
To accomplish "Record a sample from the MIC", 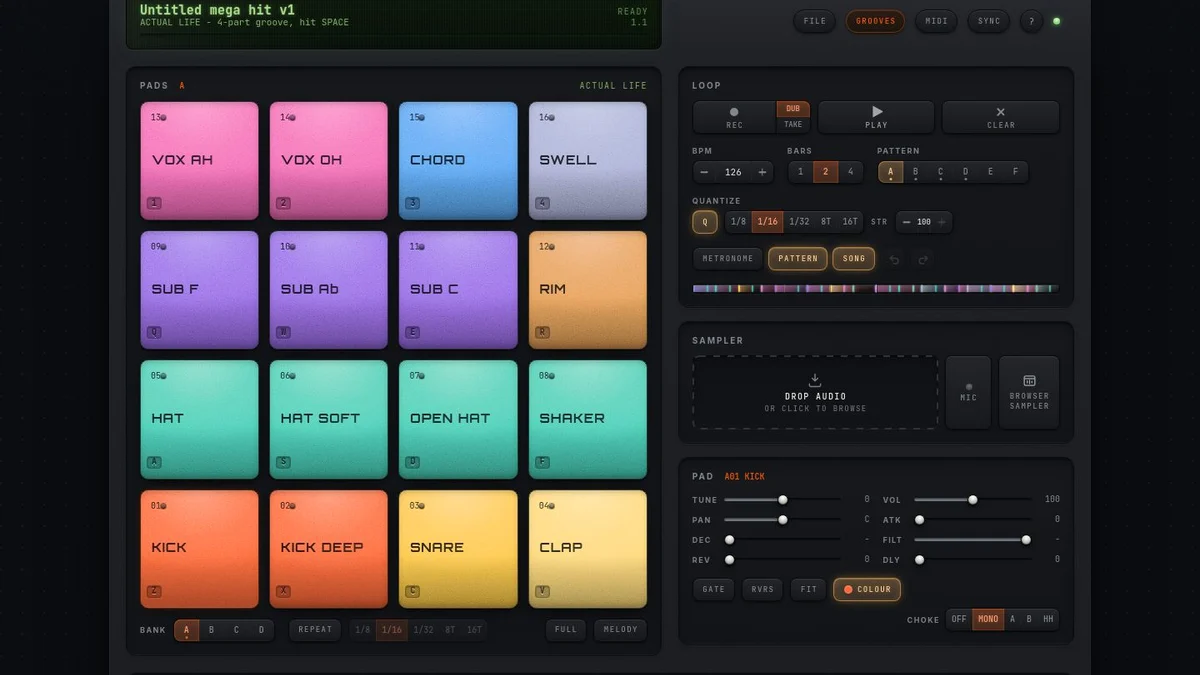I will coord(968,393).
